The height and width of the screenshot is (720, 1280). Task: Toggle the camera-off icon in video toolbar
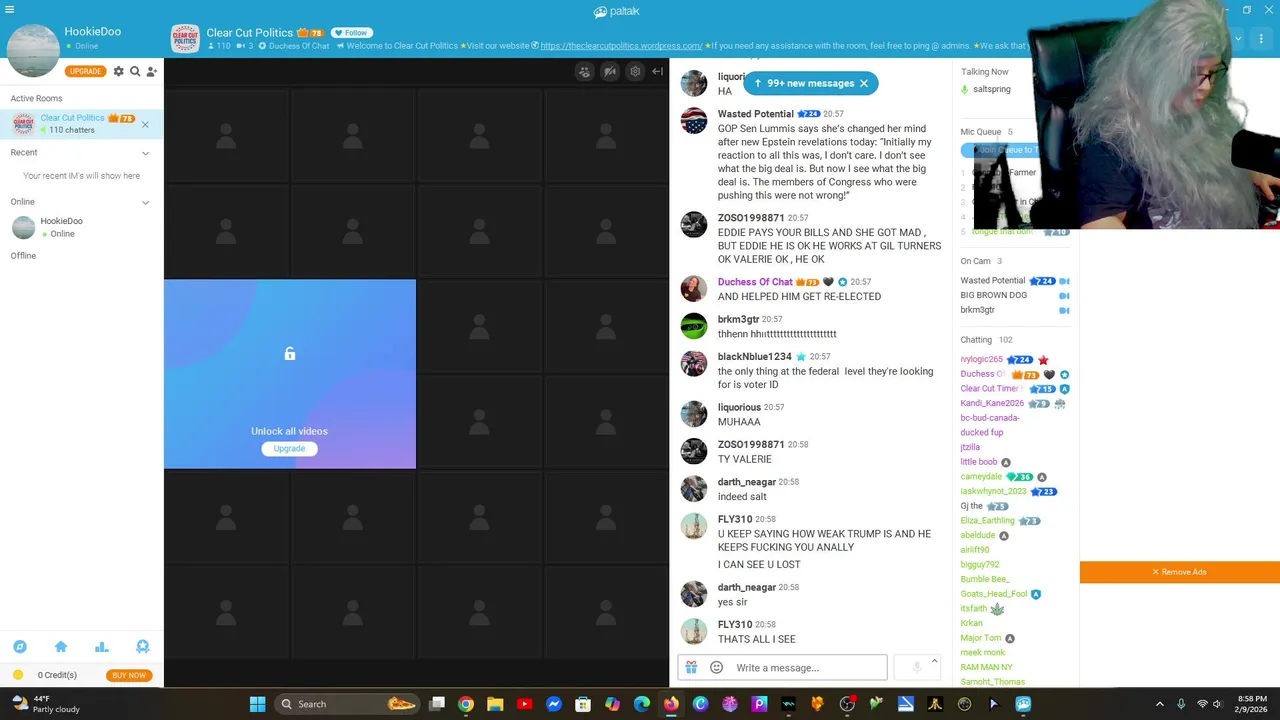tap(610, 71)
